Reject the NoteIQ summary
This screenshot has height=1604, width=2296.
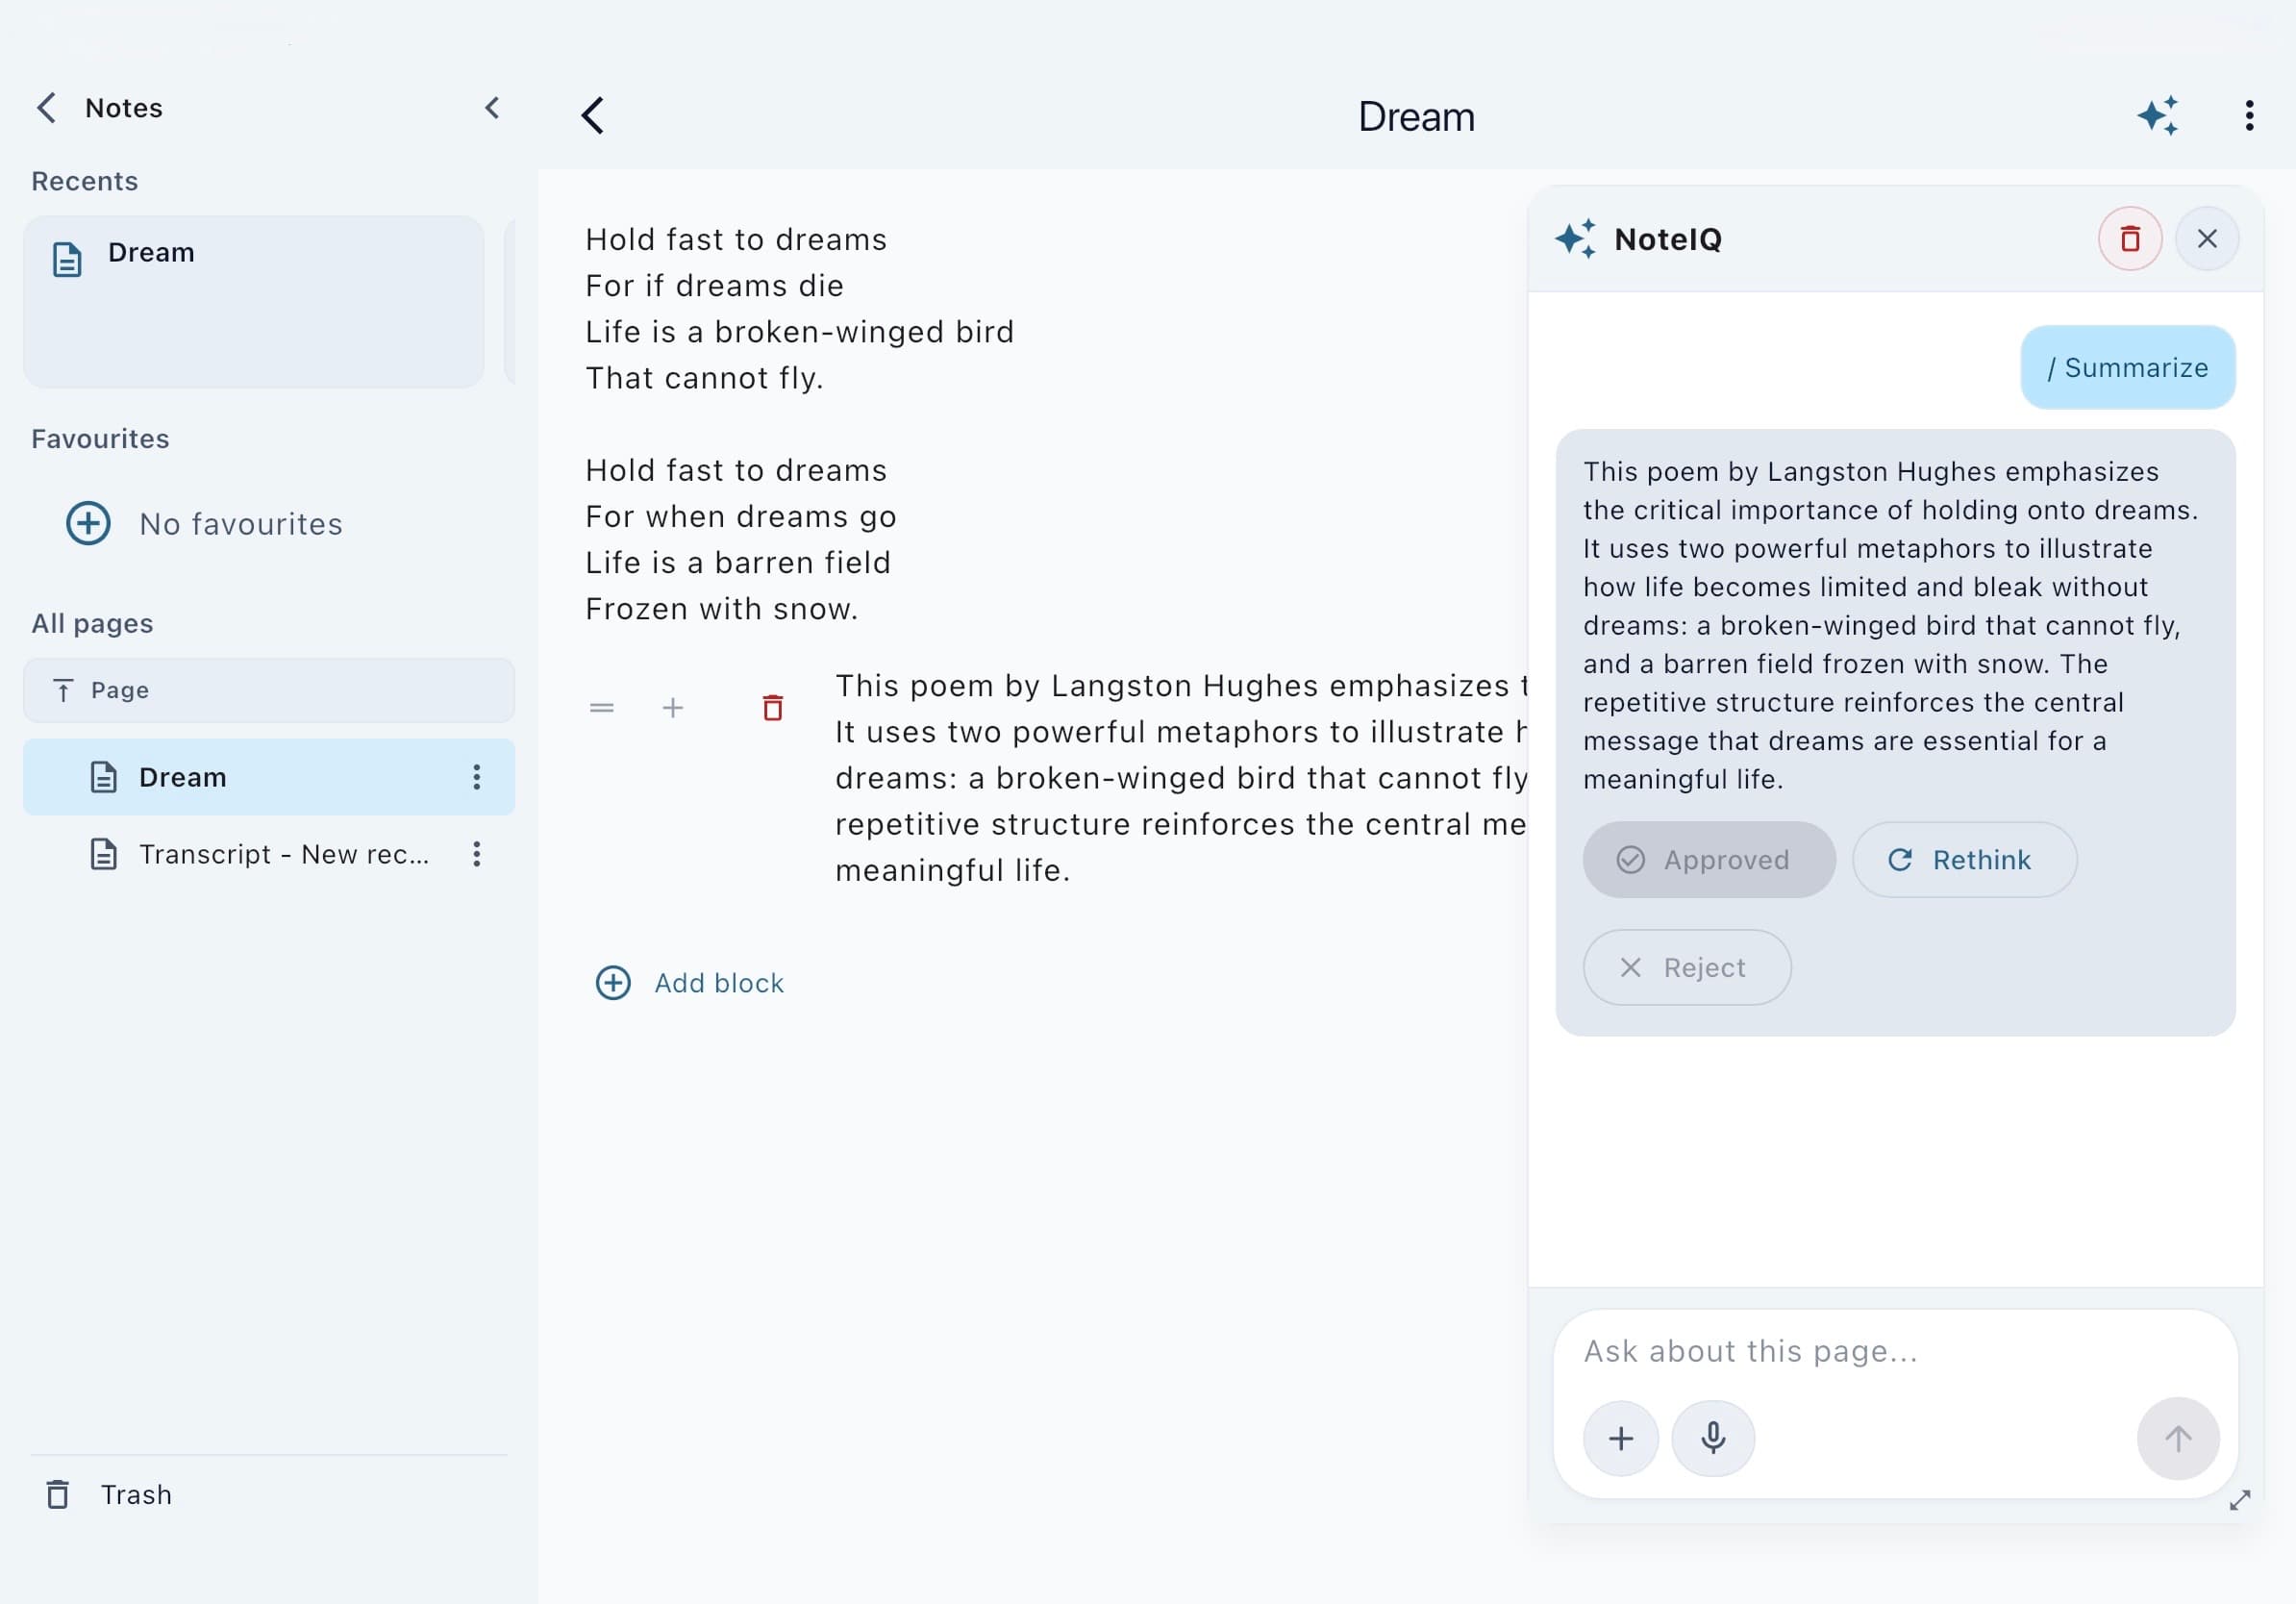[x=1687, y=968]
